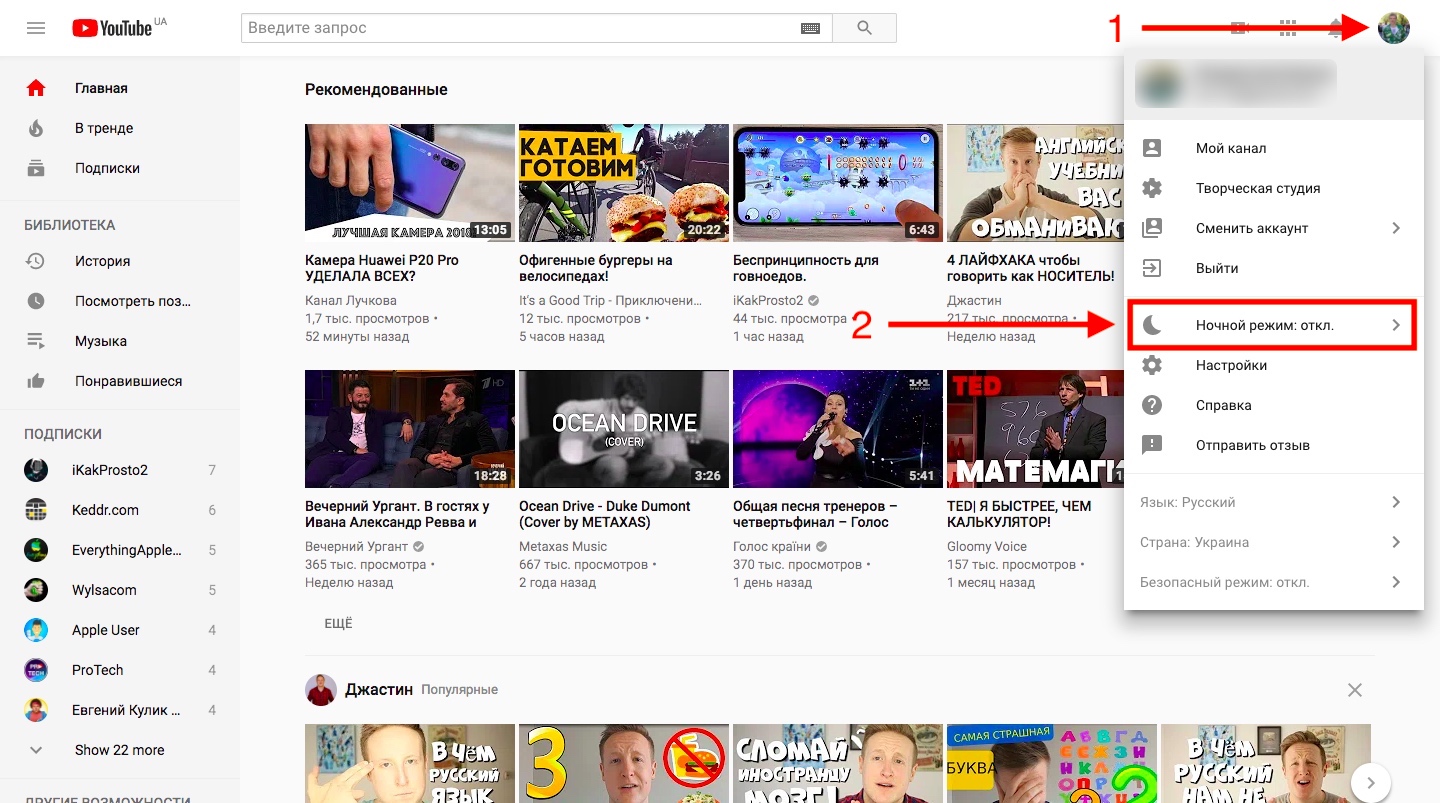Screen dimensions: 1440x803
Task: Open Евгений Кулик subscription
Action: tap(120, 710)
